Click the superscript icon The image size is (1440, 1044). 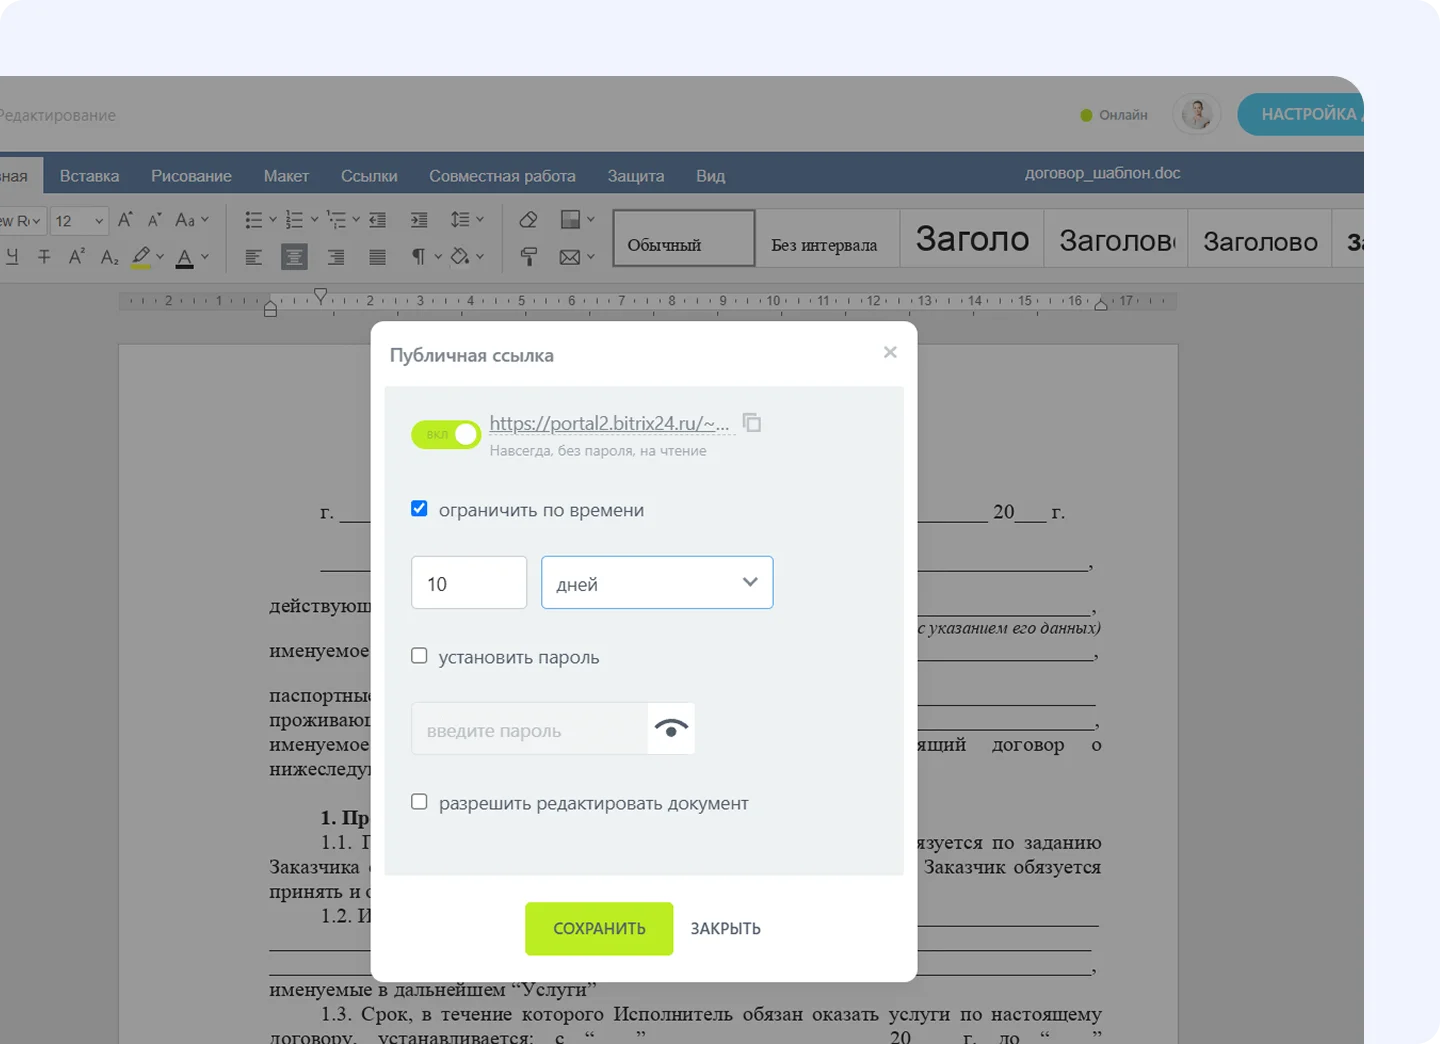pos(76,257)
